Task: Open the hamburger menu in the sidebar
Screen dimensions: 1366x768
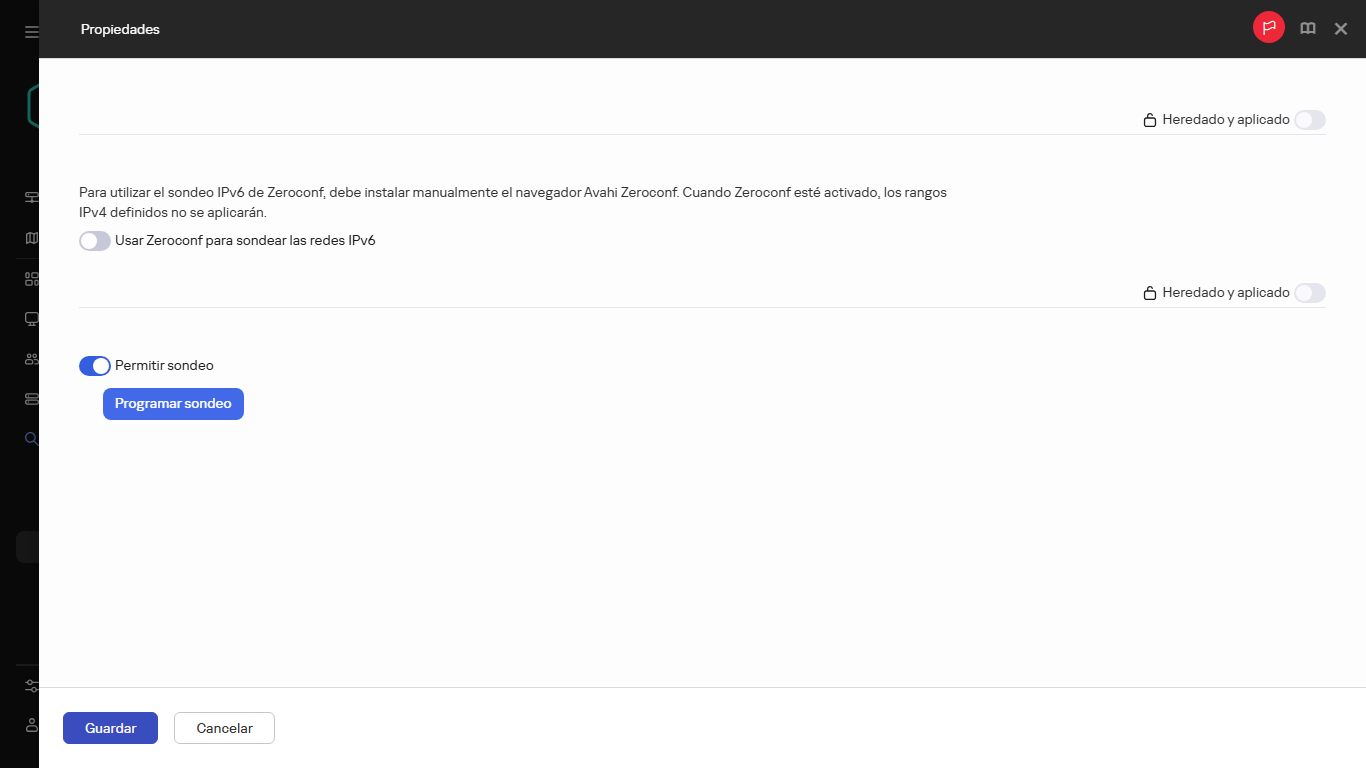Action: tap(31, 32)
